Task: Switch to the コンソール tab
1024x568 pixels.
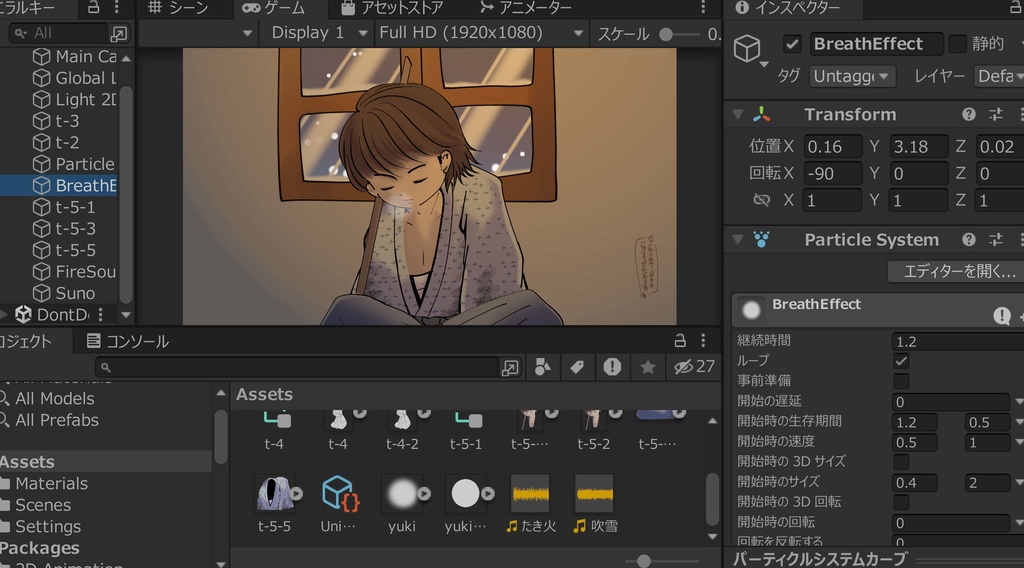Action: pyautogui.click(x=128, y=341)
